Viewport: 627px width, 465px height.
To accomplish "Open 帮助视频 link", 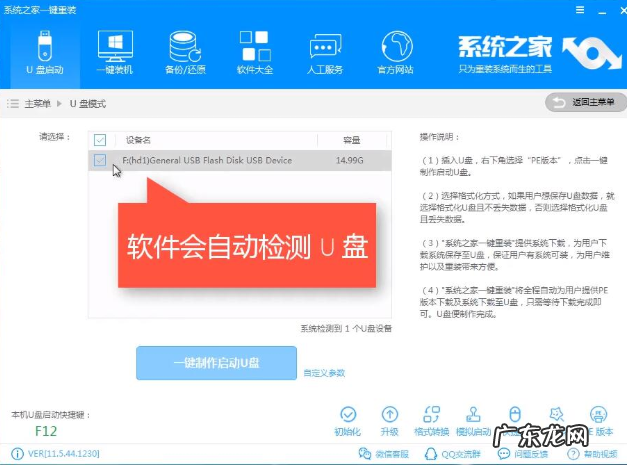I will click(x=592, y=454).
